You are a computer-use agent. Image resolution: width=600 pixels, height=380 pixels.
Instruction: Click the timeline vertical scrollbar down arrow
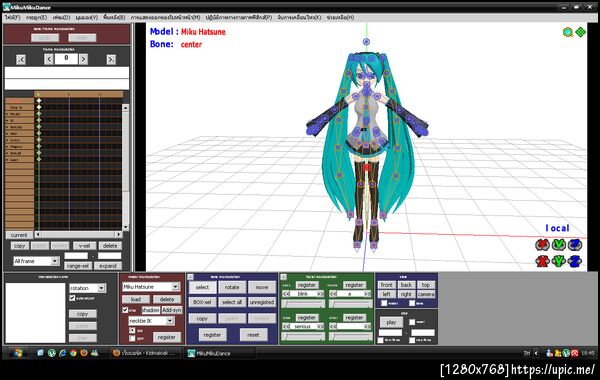click(x=125, y=227)
